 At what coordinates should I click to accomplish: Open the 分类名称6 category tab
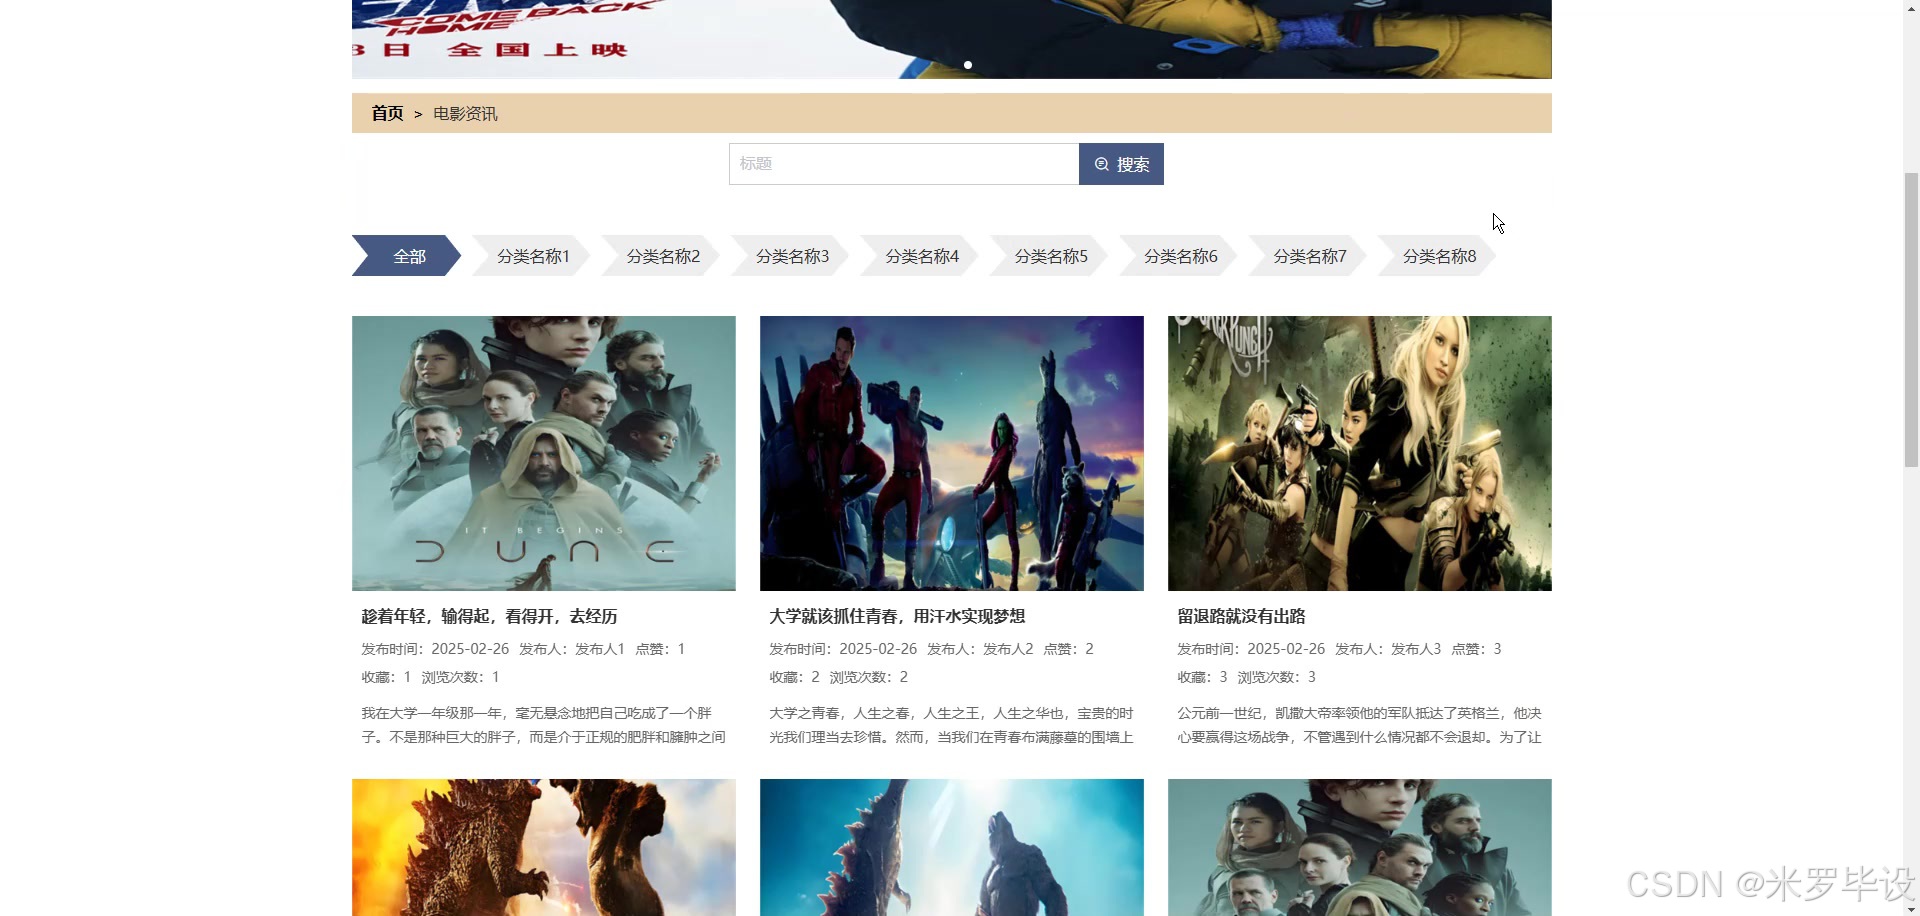(x=1178, y=256)
